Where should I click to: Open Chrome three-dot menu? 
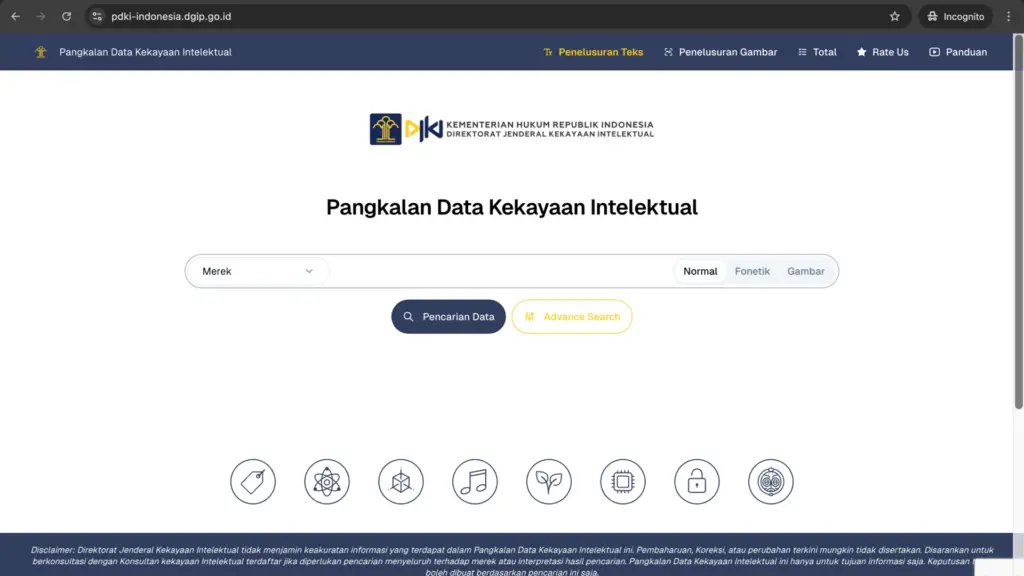(x=1008, y=16)
